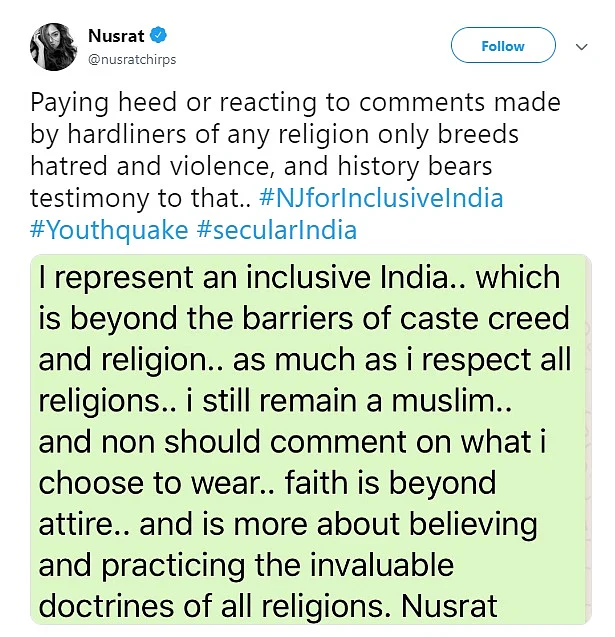
Task: Click the phrase 'barriers of caste creed'
Action: 406,318
